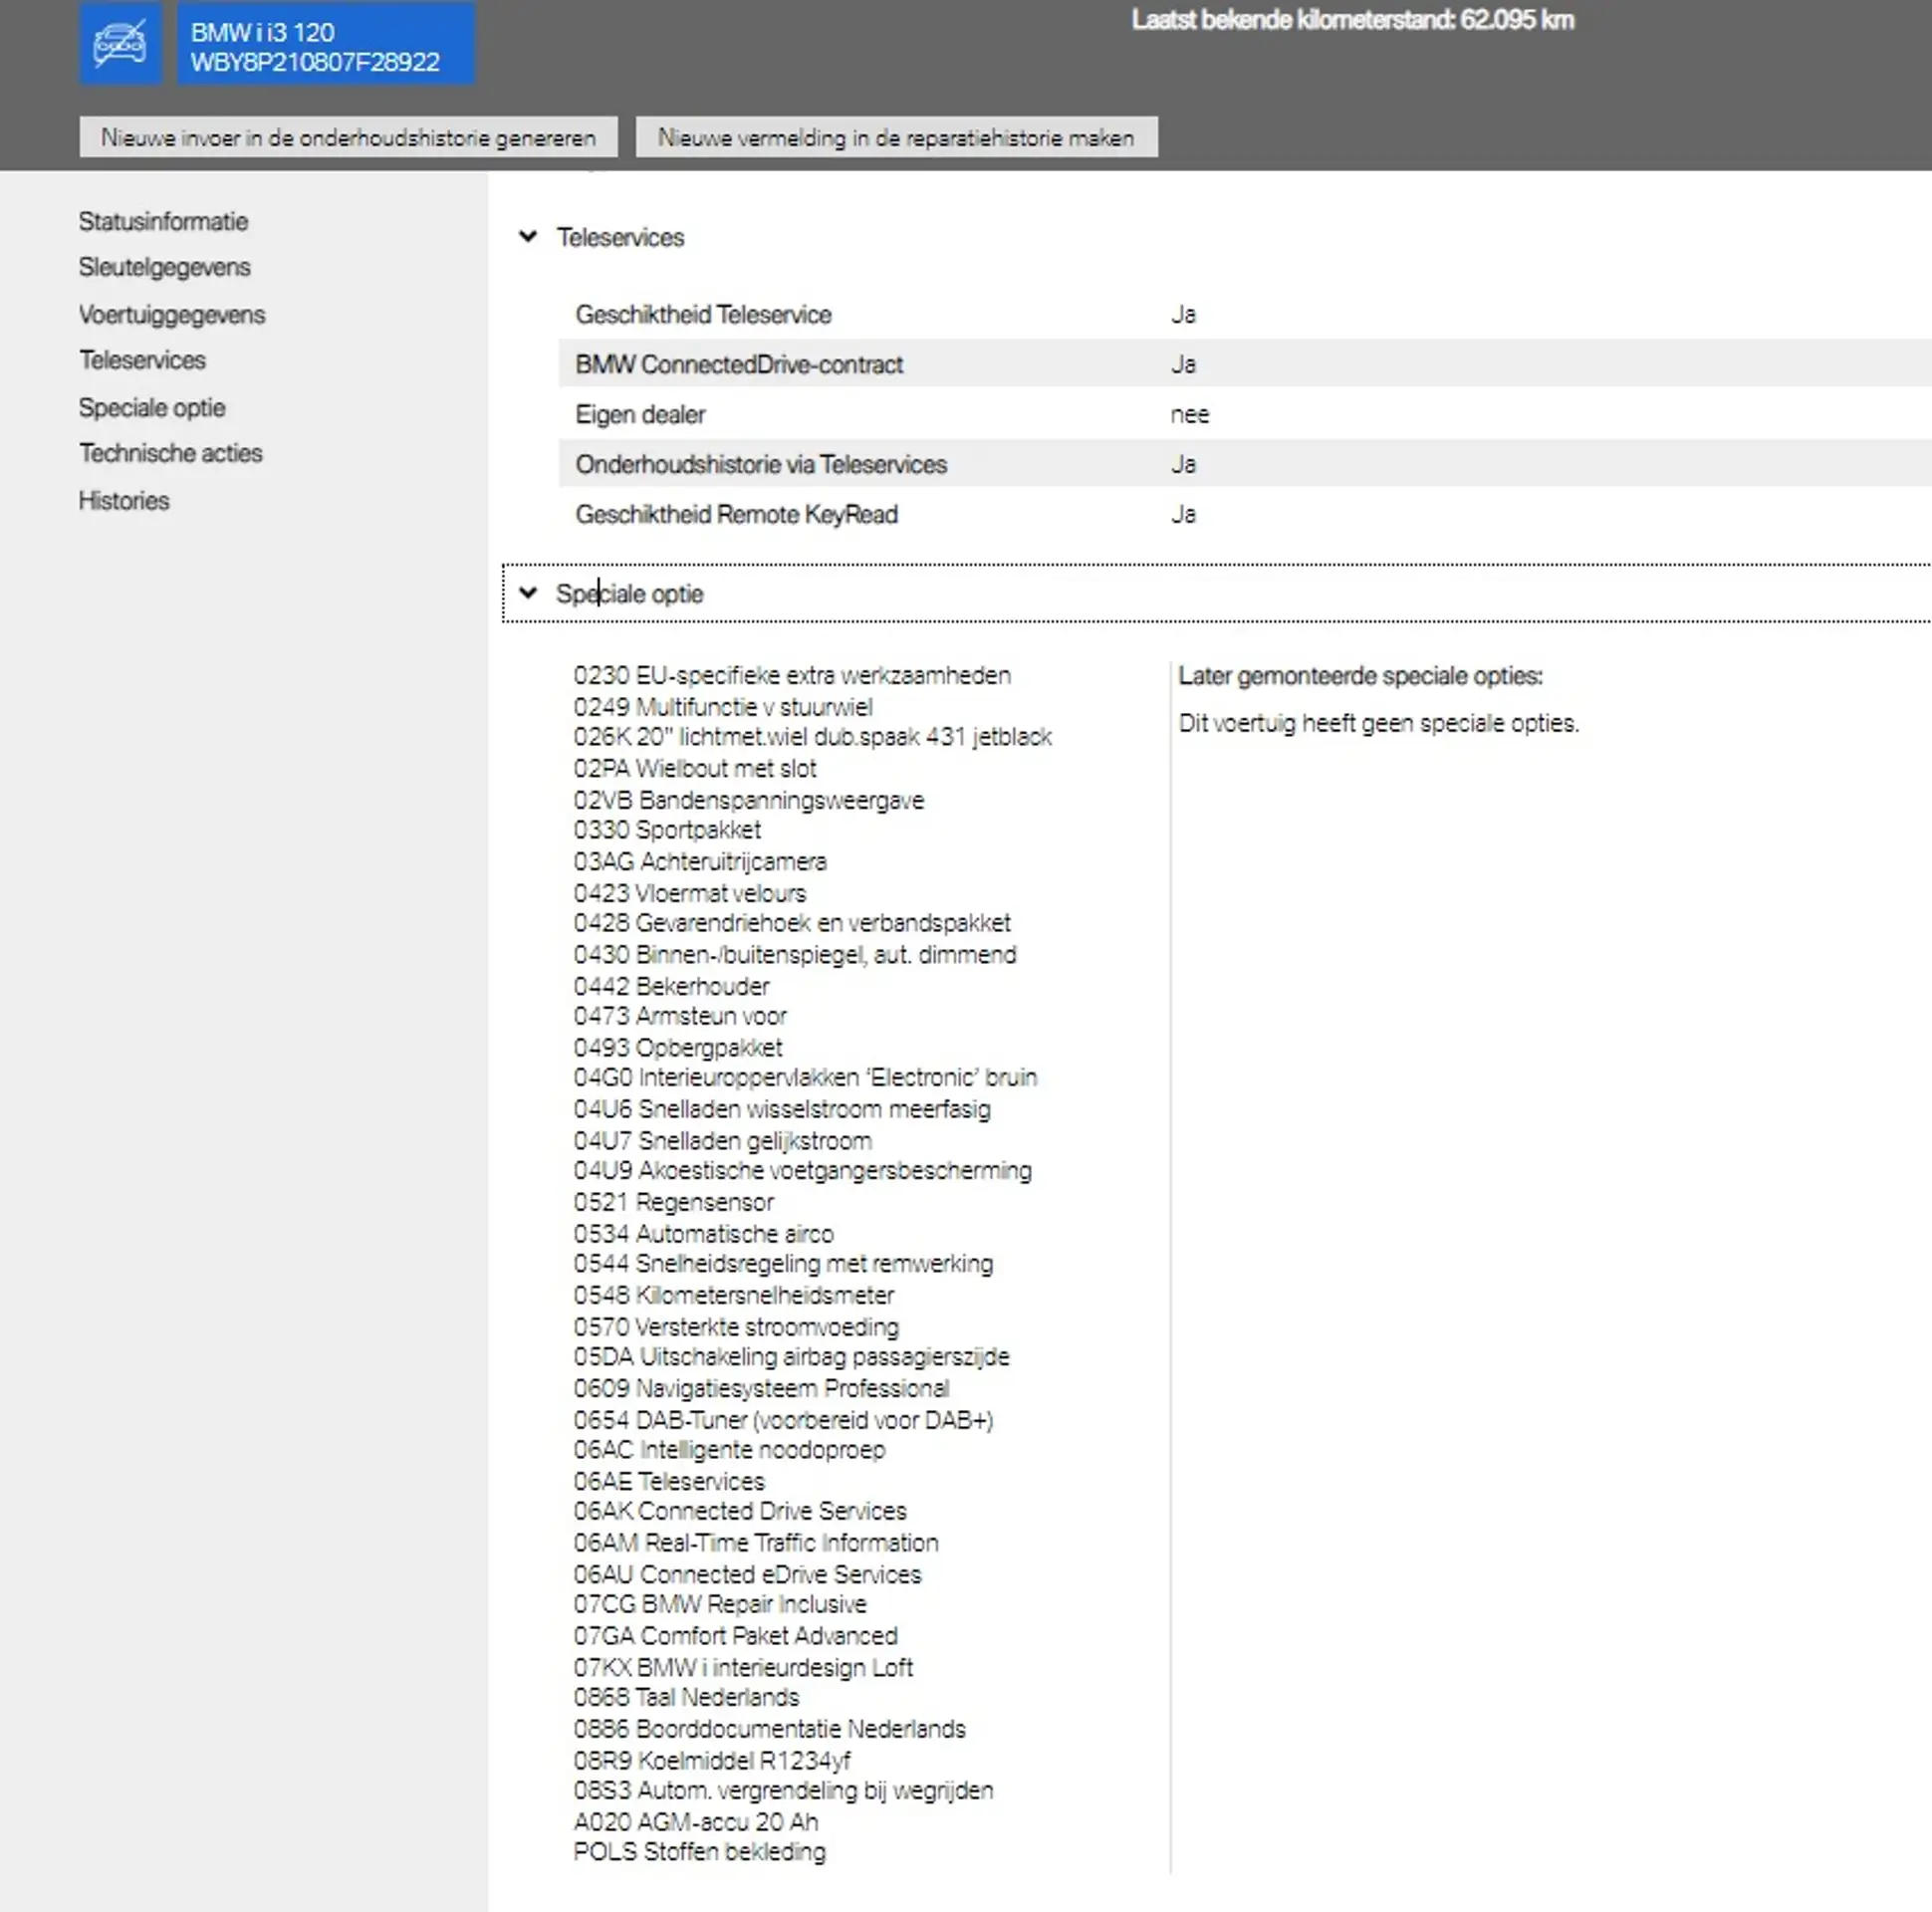The height and width of the screenshot is (1912, 1932).
Task: Open Sleutelgegevens in sidebar
Action: click(165, 267)
